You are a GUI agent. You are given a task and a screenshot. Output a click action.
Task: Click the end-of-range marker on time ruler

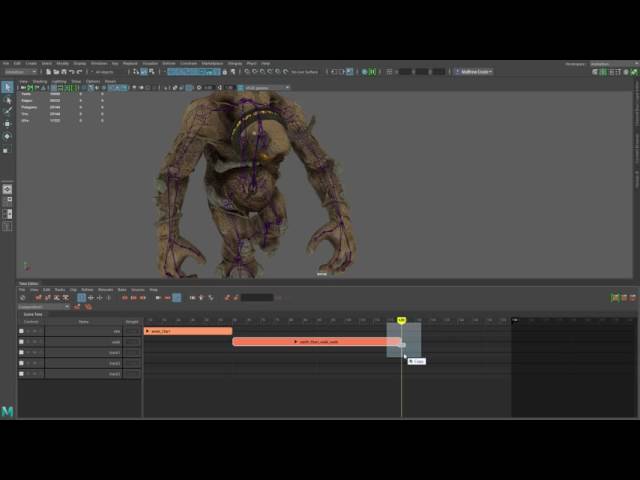tap(516, 320)
